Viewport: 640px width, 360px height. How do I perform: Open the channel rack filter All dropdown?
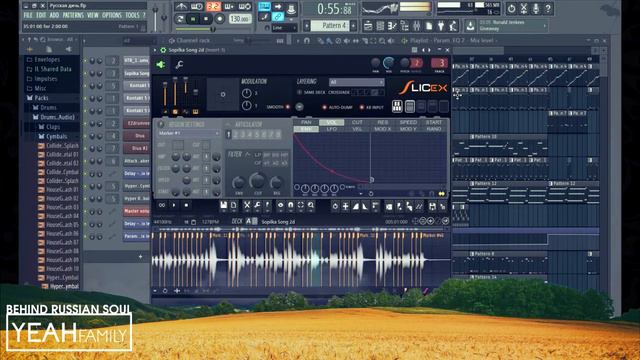(139, 40)
